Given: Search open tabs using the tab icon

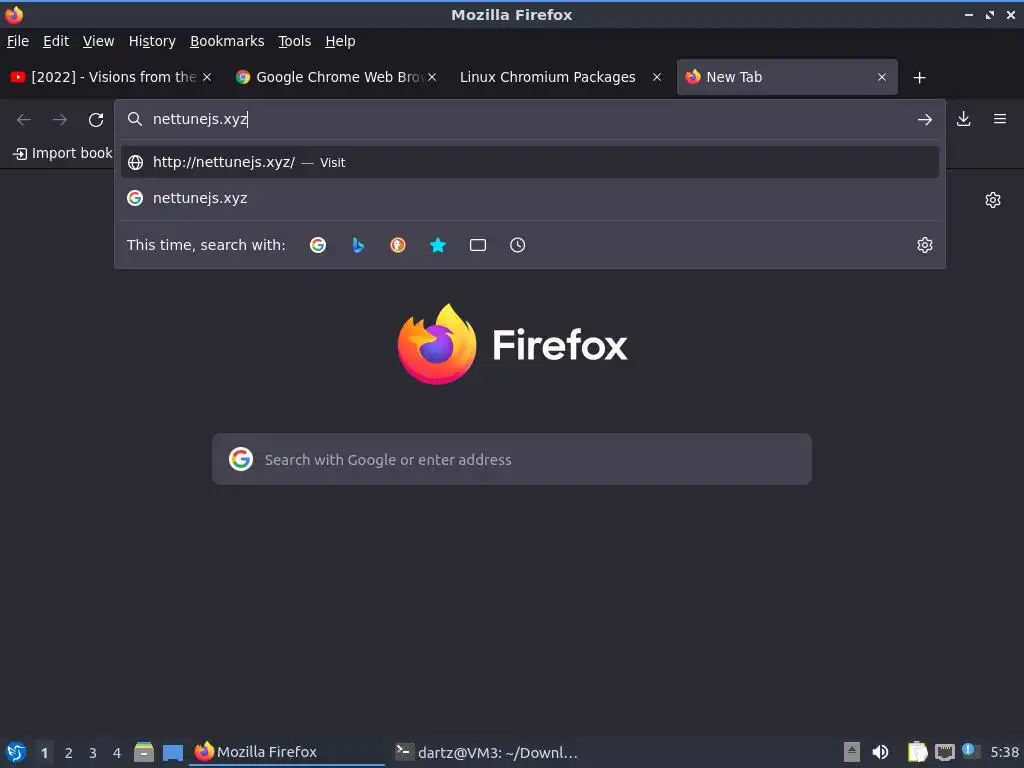Looking at the screenshot, I should (x=478, y=245).
